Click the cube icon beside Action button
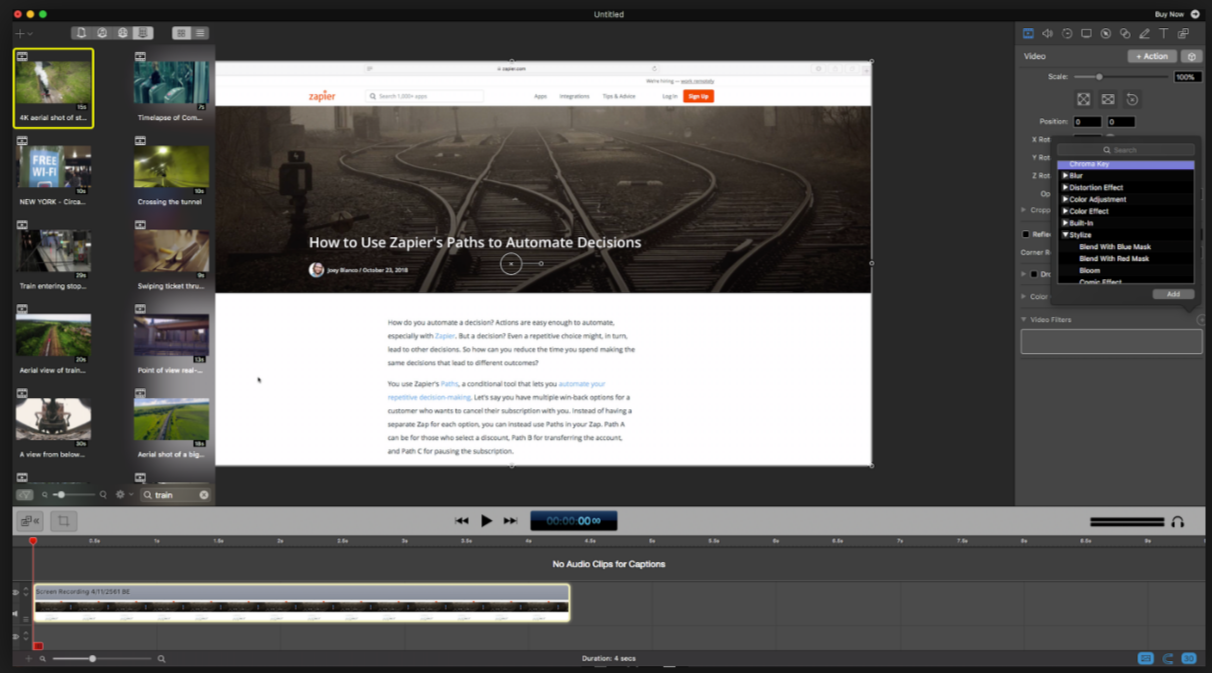The image size is (1212, 673). click(x=1191, y=56)
